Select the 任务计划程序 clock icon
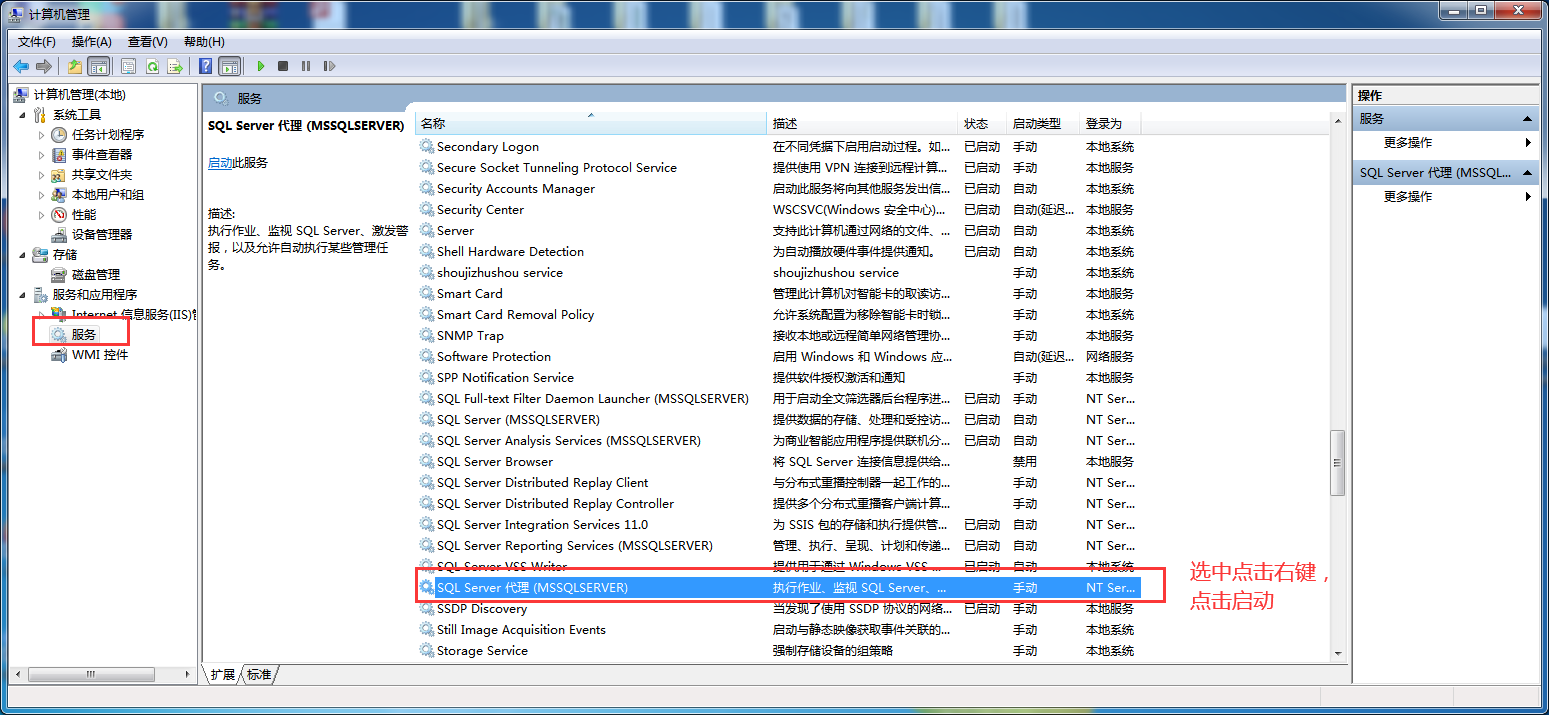Viewport: 1549px width, 715px height. pos(59,134)
